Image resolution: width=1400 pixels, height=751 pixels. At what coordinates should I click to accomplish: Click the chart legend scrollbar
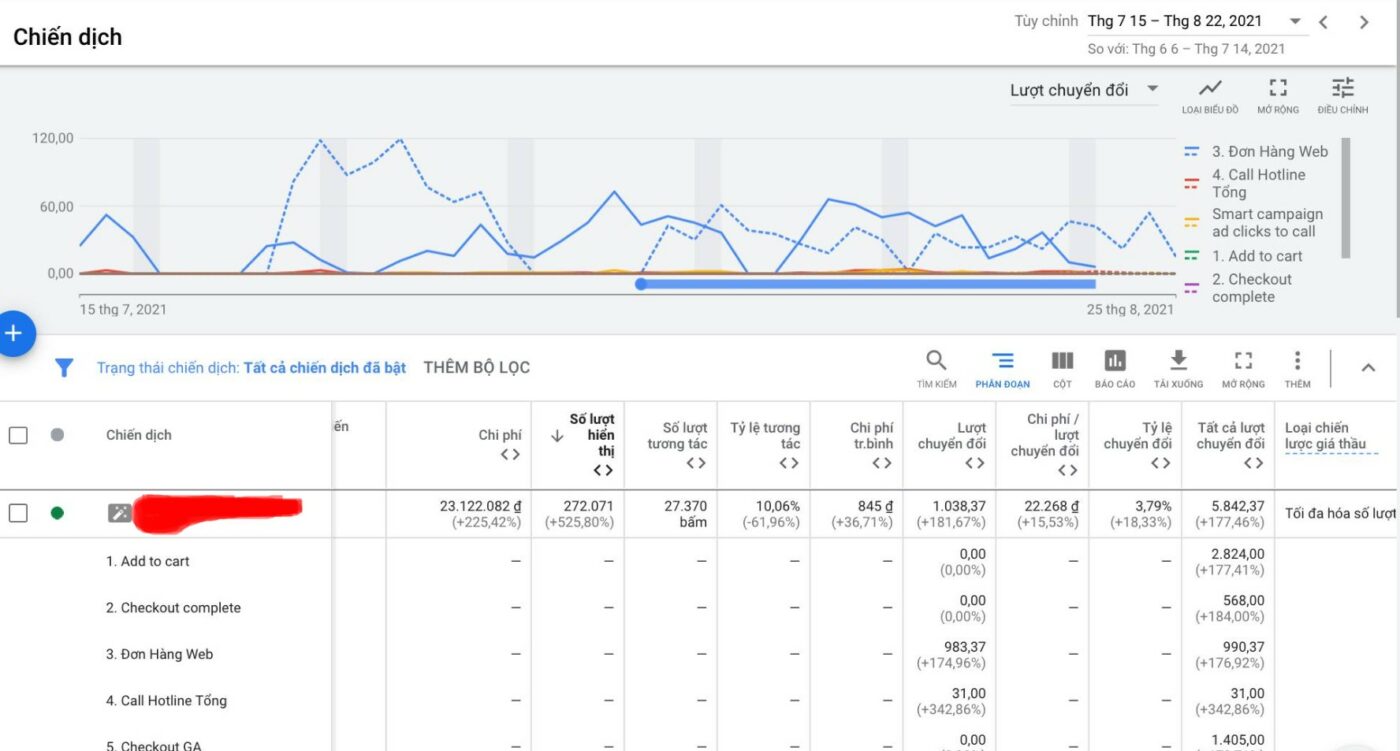click(1345, 198)
